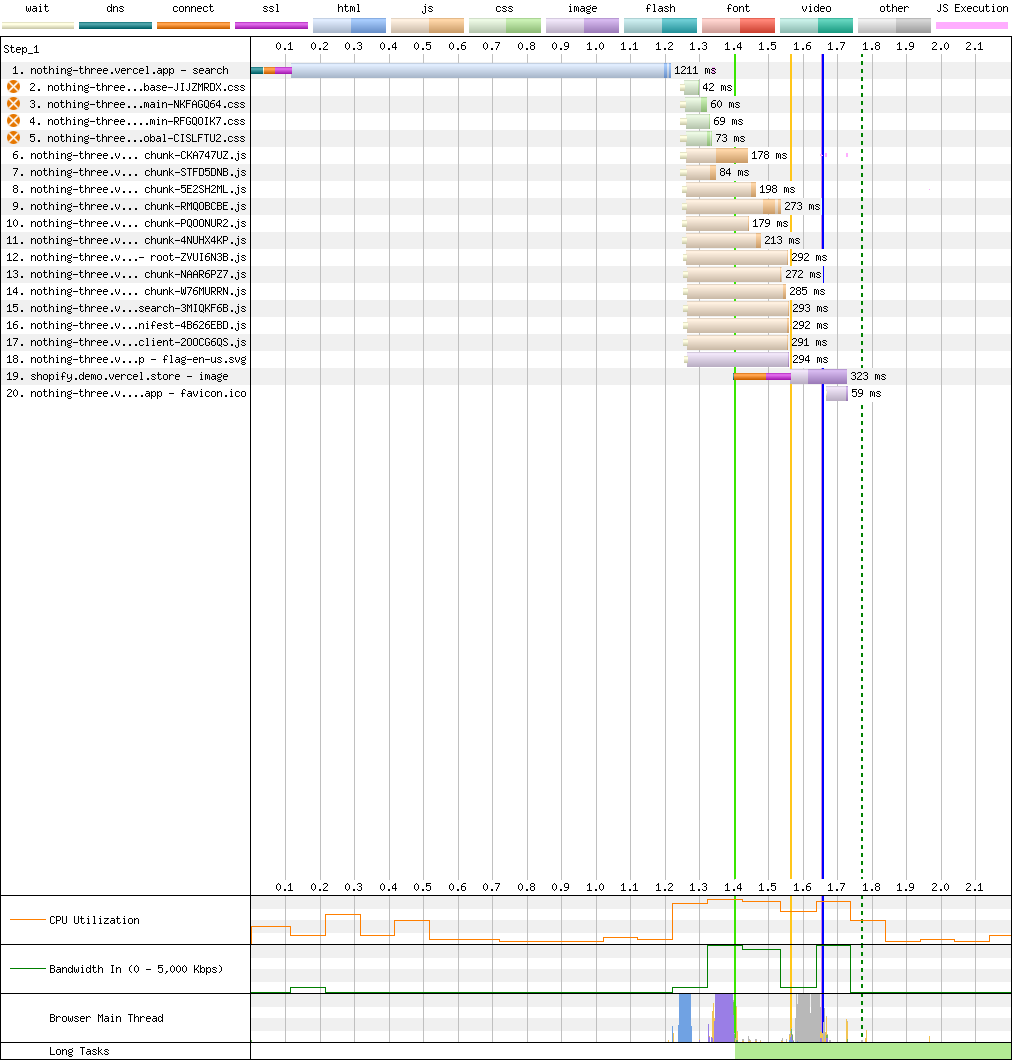Click the blocking icon beside obal-CISLFTU2.css
Viewport: 1012px width, 1060px height.
[14, 138]
